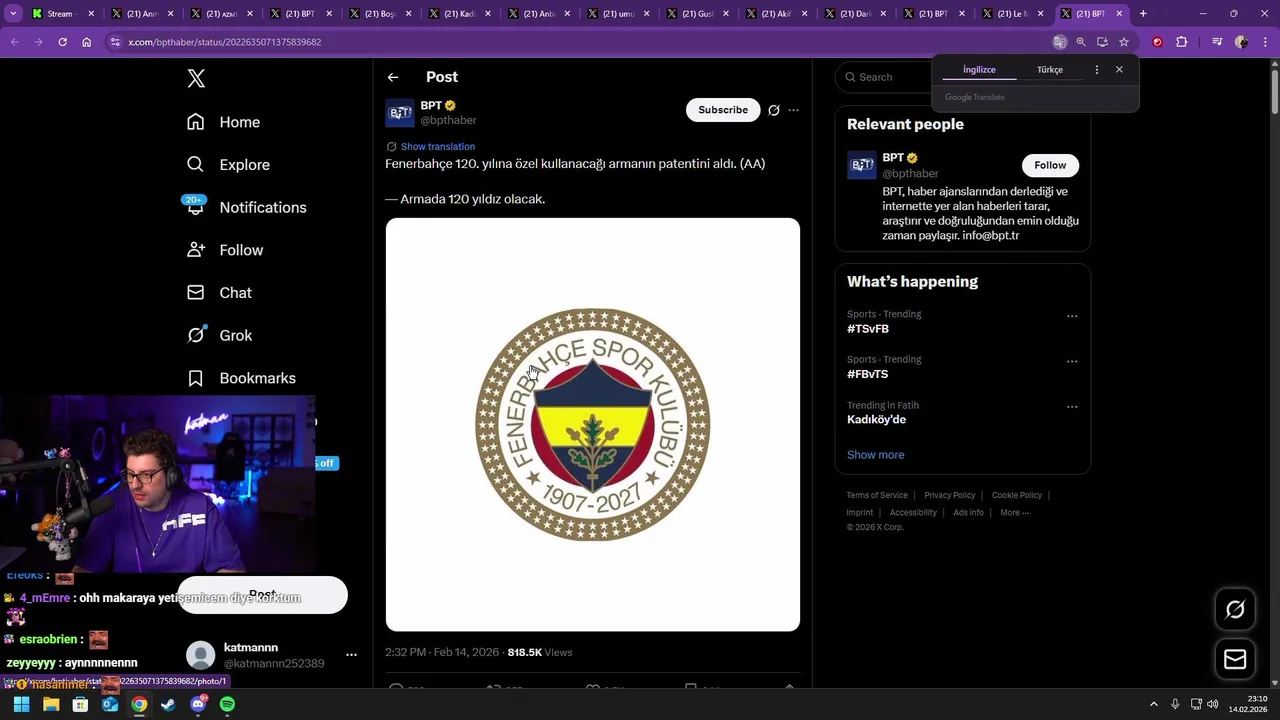Viewport: 1280px width, 720px height.
Task: Open the post's three-dot more menu
Action: tap(794, 110)
